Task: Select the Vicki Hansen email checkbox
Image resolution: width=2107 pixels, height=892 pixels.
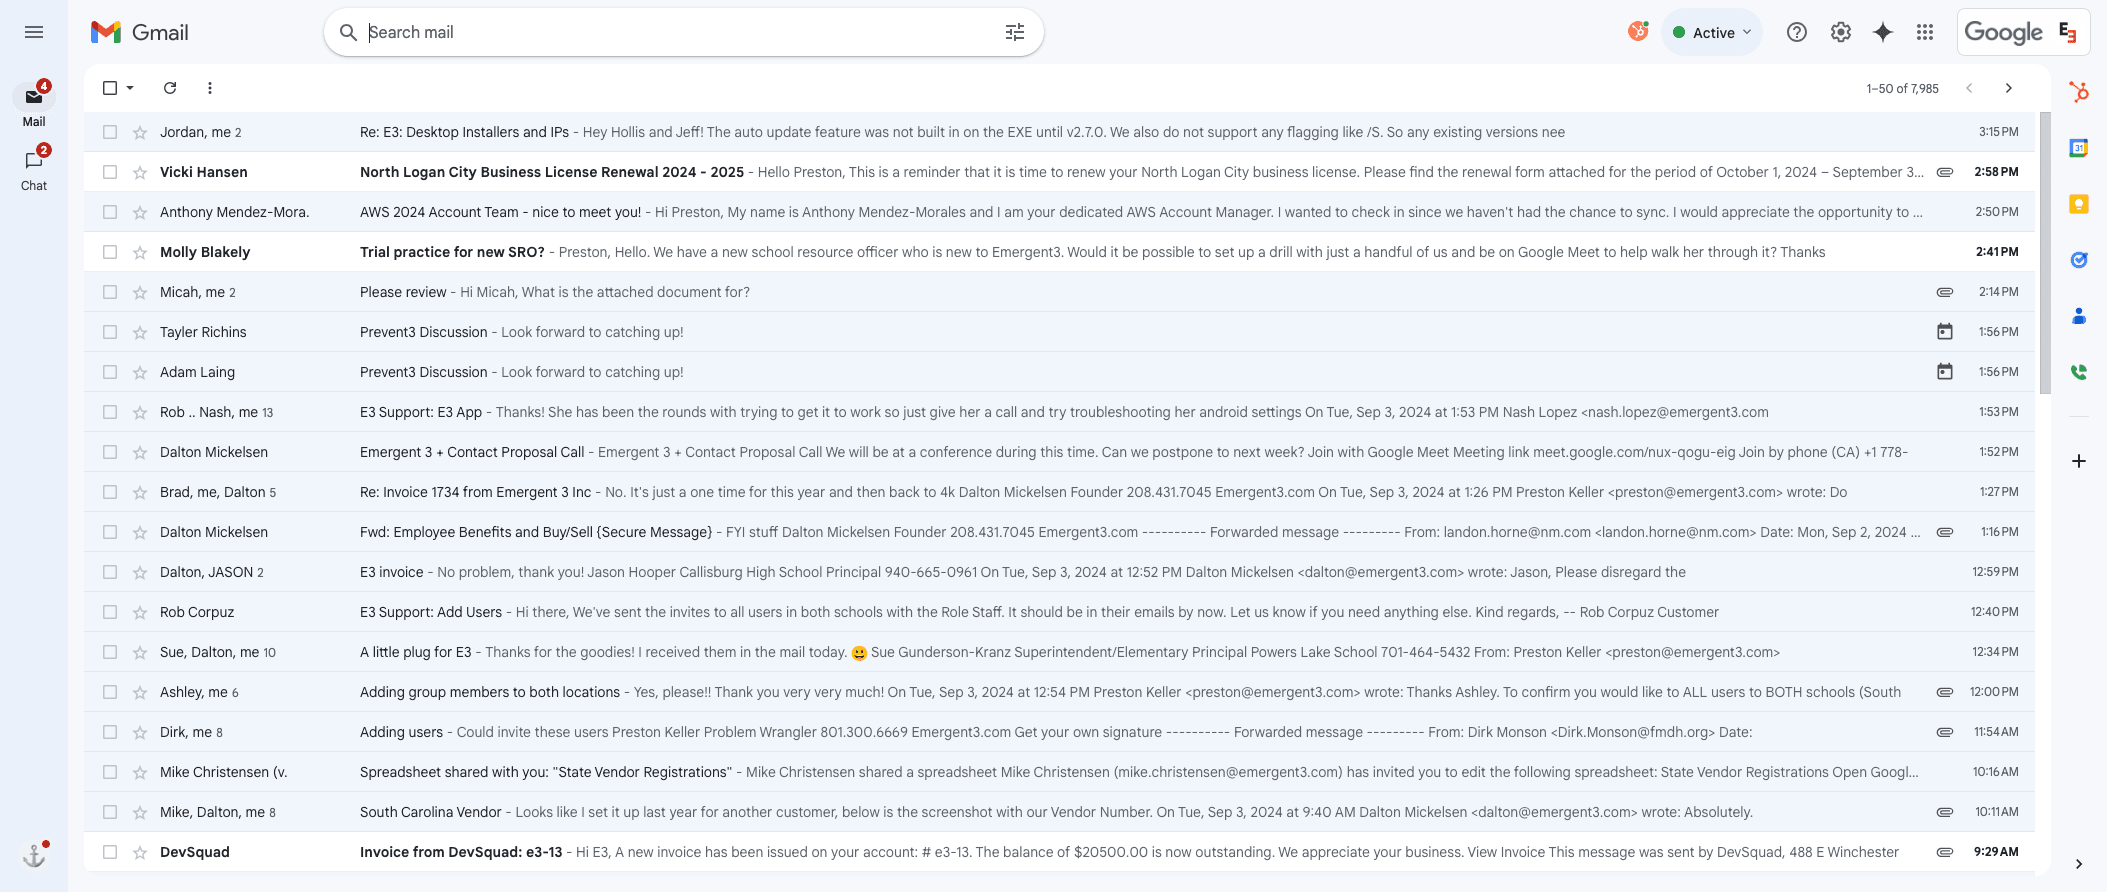Action: [110, 172]
